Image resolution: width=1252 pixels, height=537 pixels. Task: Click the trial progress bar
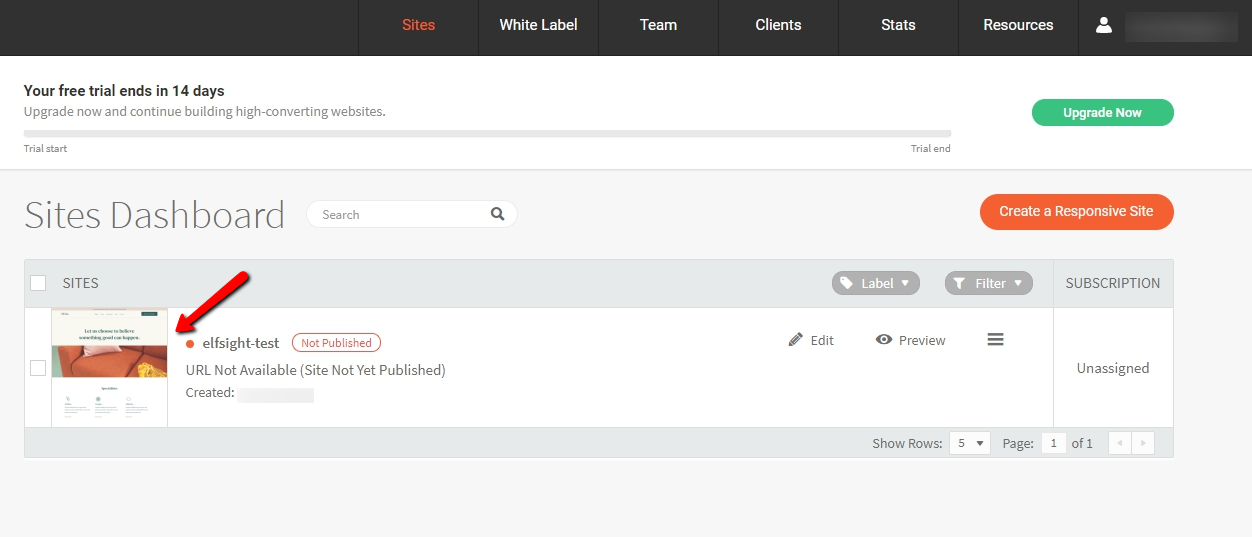[x=487, y=133]
